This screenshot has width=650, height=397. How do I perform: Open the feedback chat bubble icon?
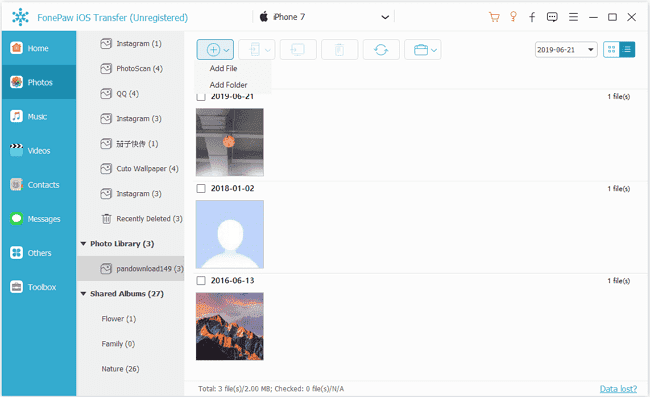tap(552, 17)
